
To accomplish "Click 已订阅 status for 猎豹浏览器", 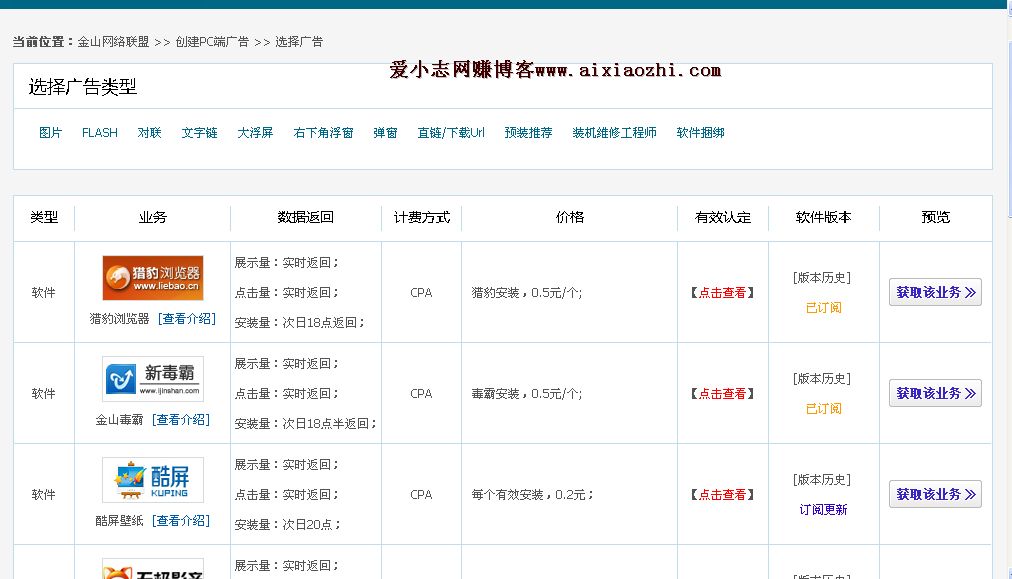I will click(824, 307).
